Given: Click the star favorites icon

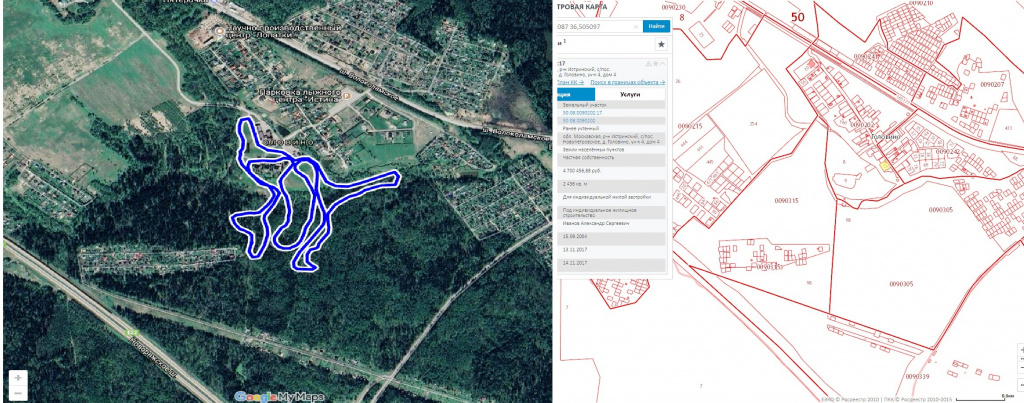Looking at the screenshot, I should click(x=661, y=44).
